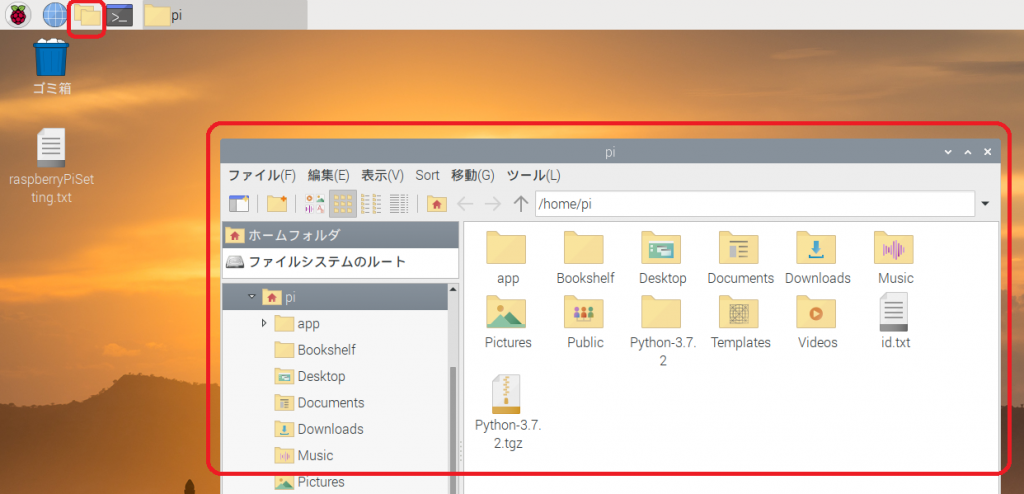Open the ファイル(F) menu
The image size is (1024, 494).
pyautogui.click(x=262, y=175)
